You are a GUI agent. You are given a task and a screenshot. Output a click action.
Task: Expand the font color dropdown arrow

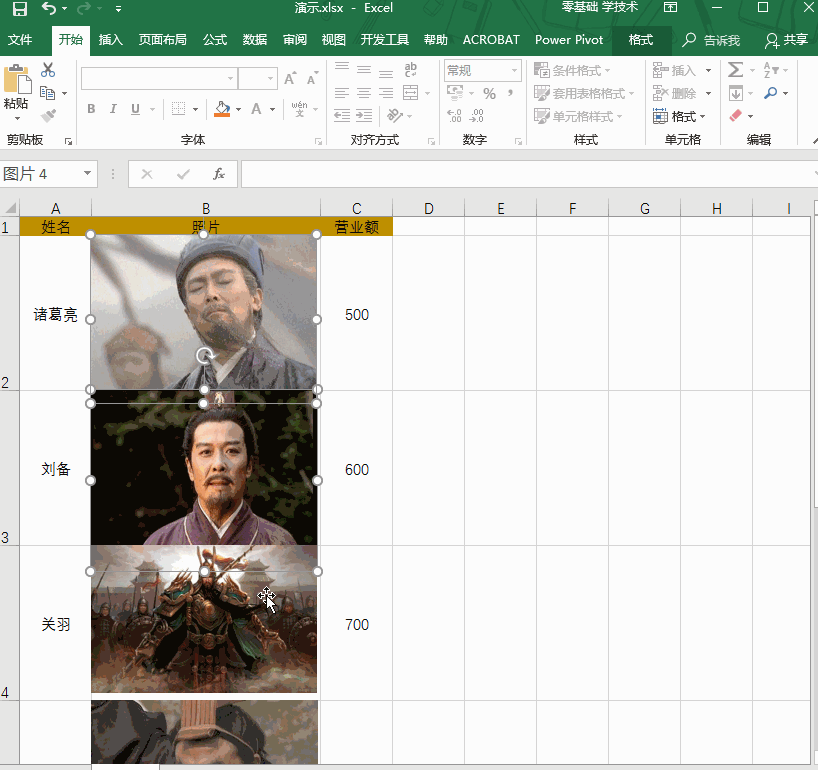tap(272, 109)
